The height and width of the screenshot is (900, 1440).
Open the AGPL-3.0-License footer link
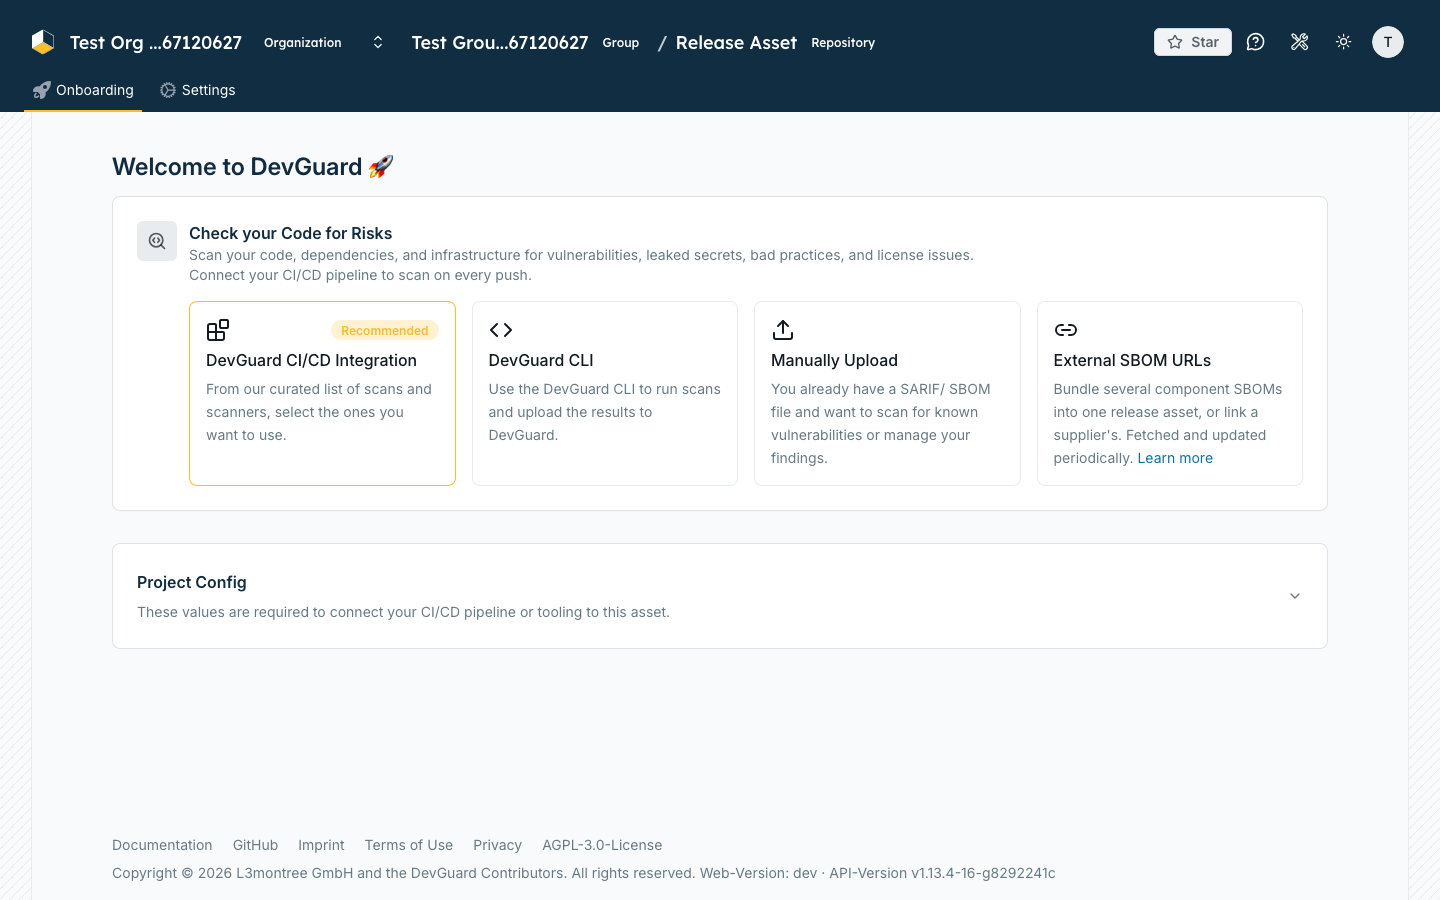[602, 845]
